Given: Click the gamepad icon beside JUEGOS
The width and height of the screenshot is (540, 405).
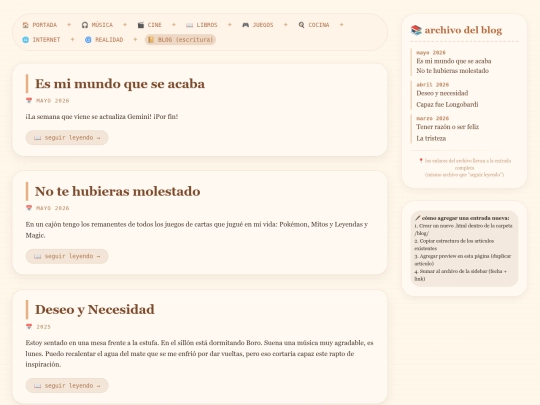Looking at the screenshot, I should pyautogui.click(x=246, y=25).
